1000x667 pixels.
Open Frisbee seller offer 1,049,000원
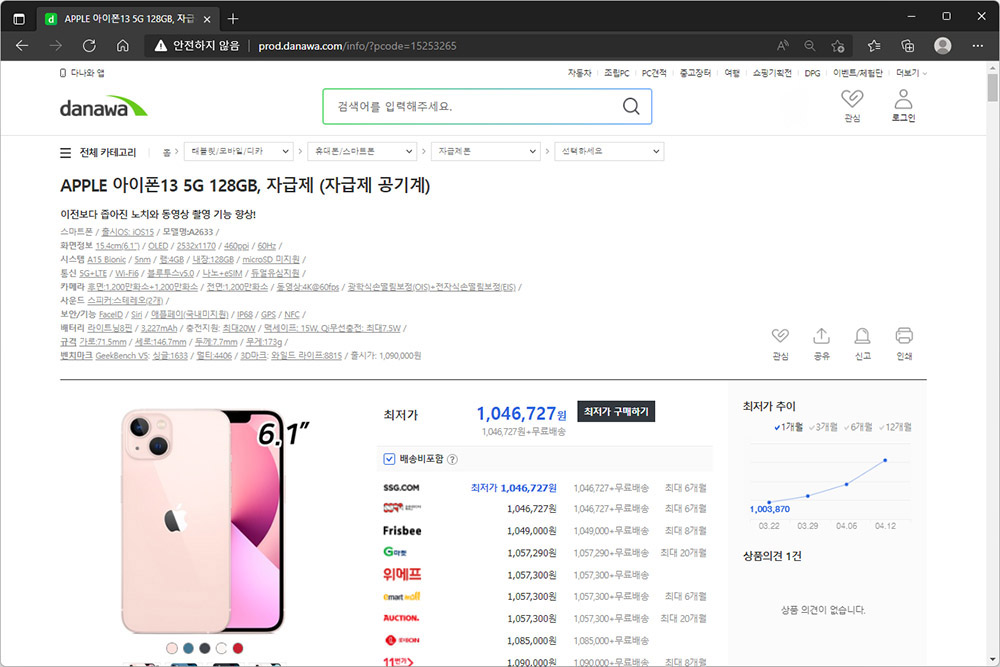pyautogui.click(x=545, y=531)
